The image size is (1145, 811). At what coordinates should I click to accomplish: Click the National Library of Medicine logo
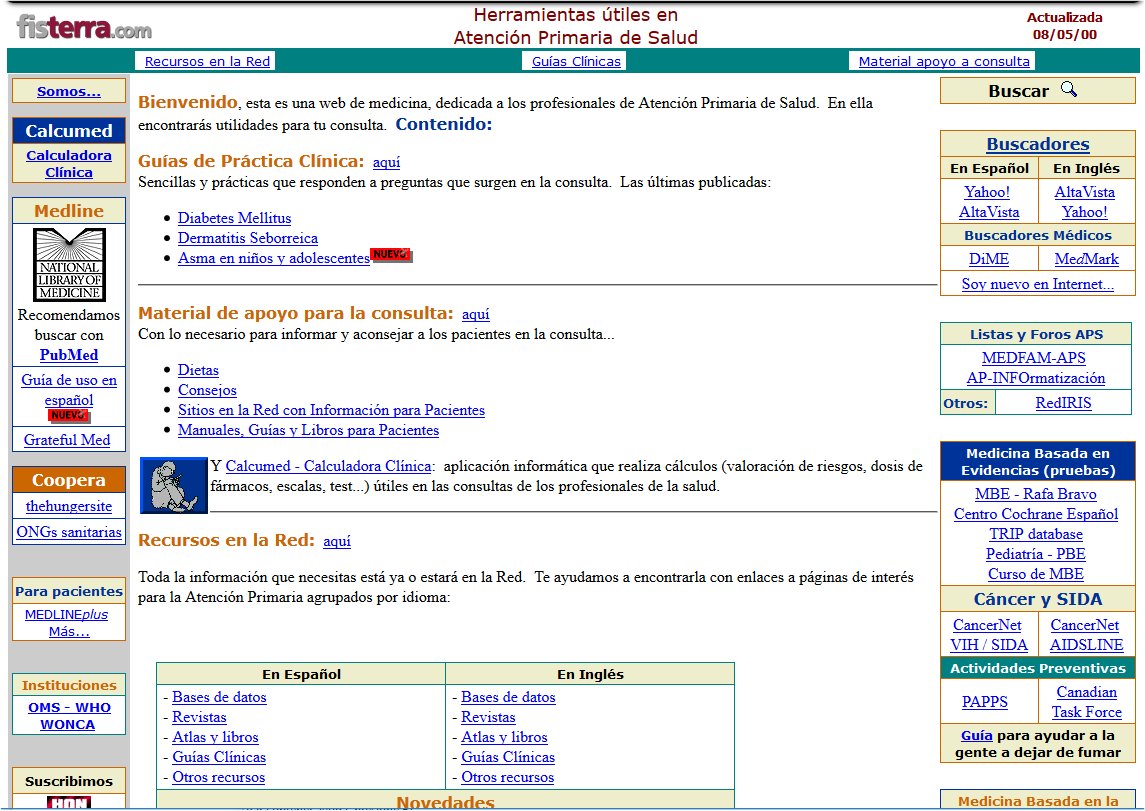(x=69, y=264)
